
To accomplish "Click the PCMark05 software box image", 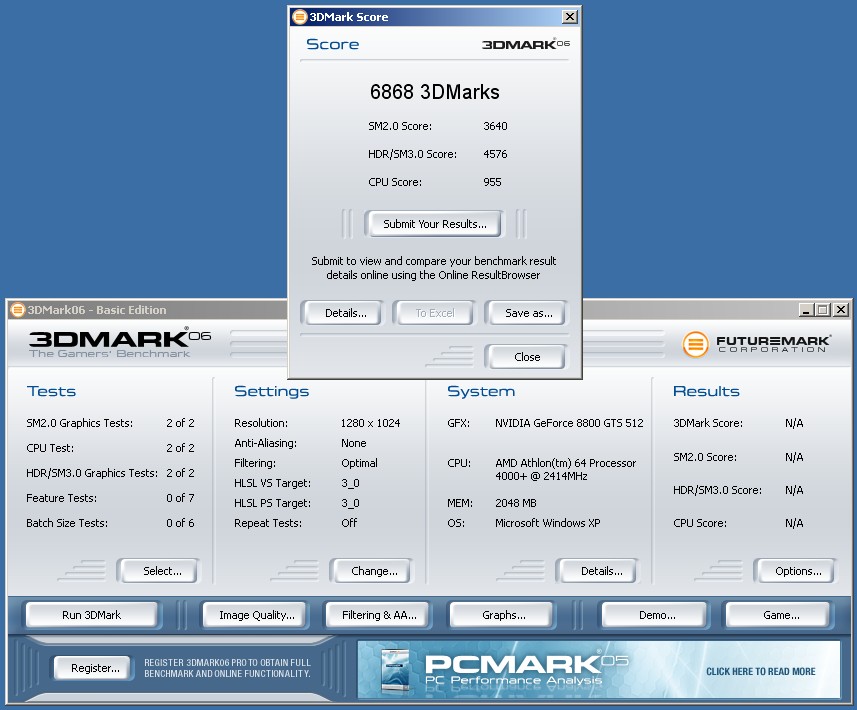I will (x=395, y=670).
